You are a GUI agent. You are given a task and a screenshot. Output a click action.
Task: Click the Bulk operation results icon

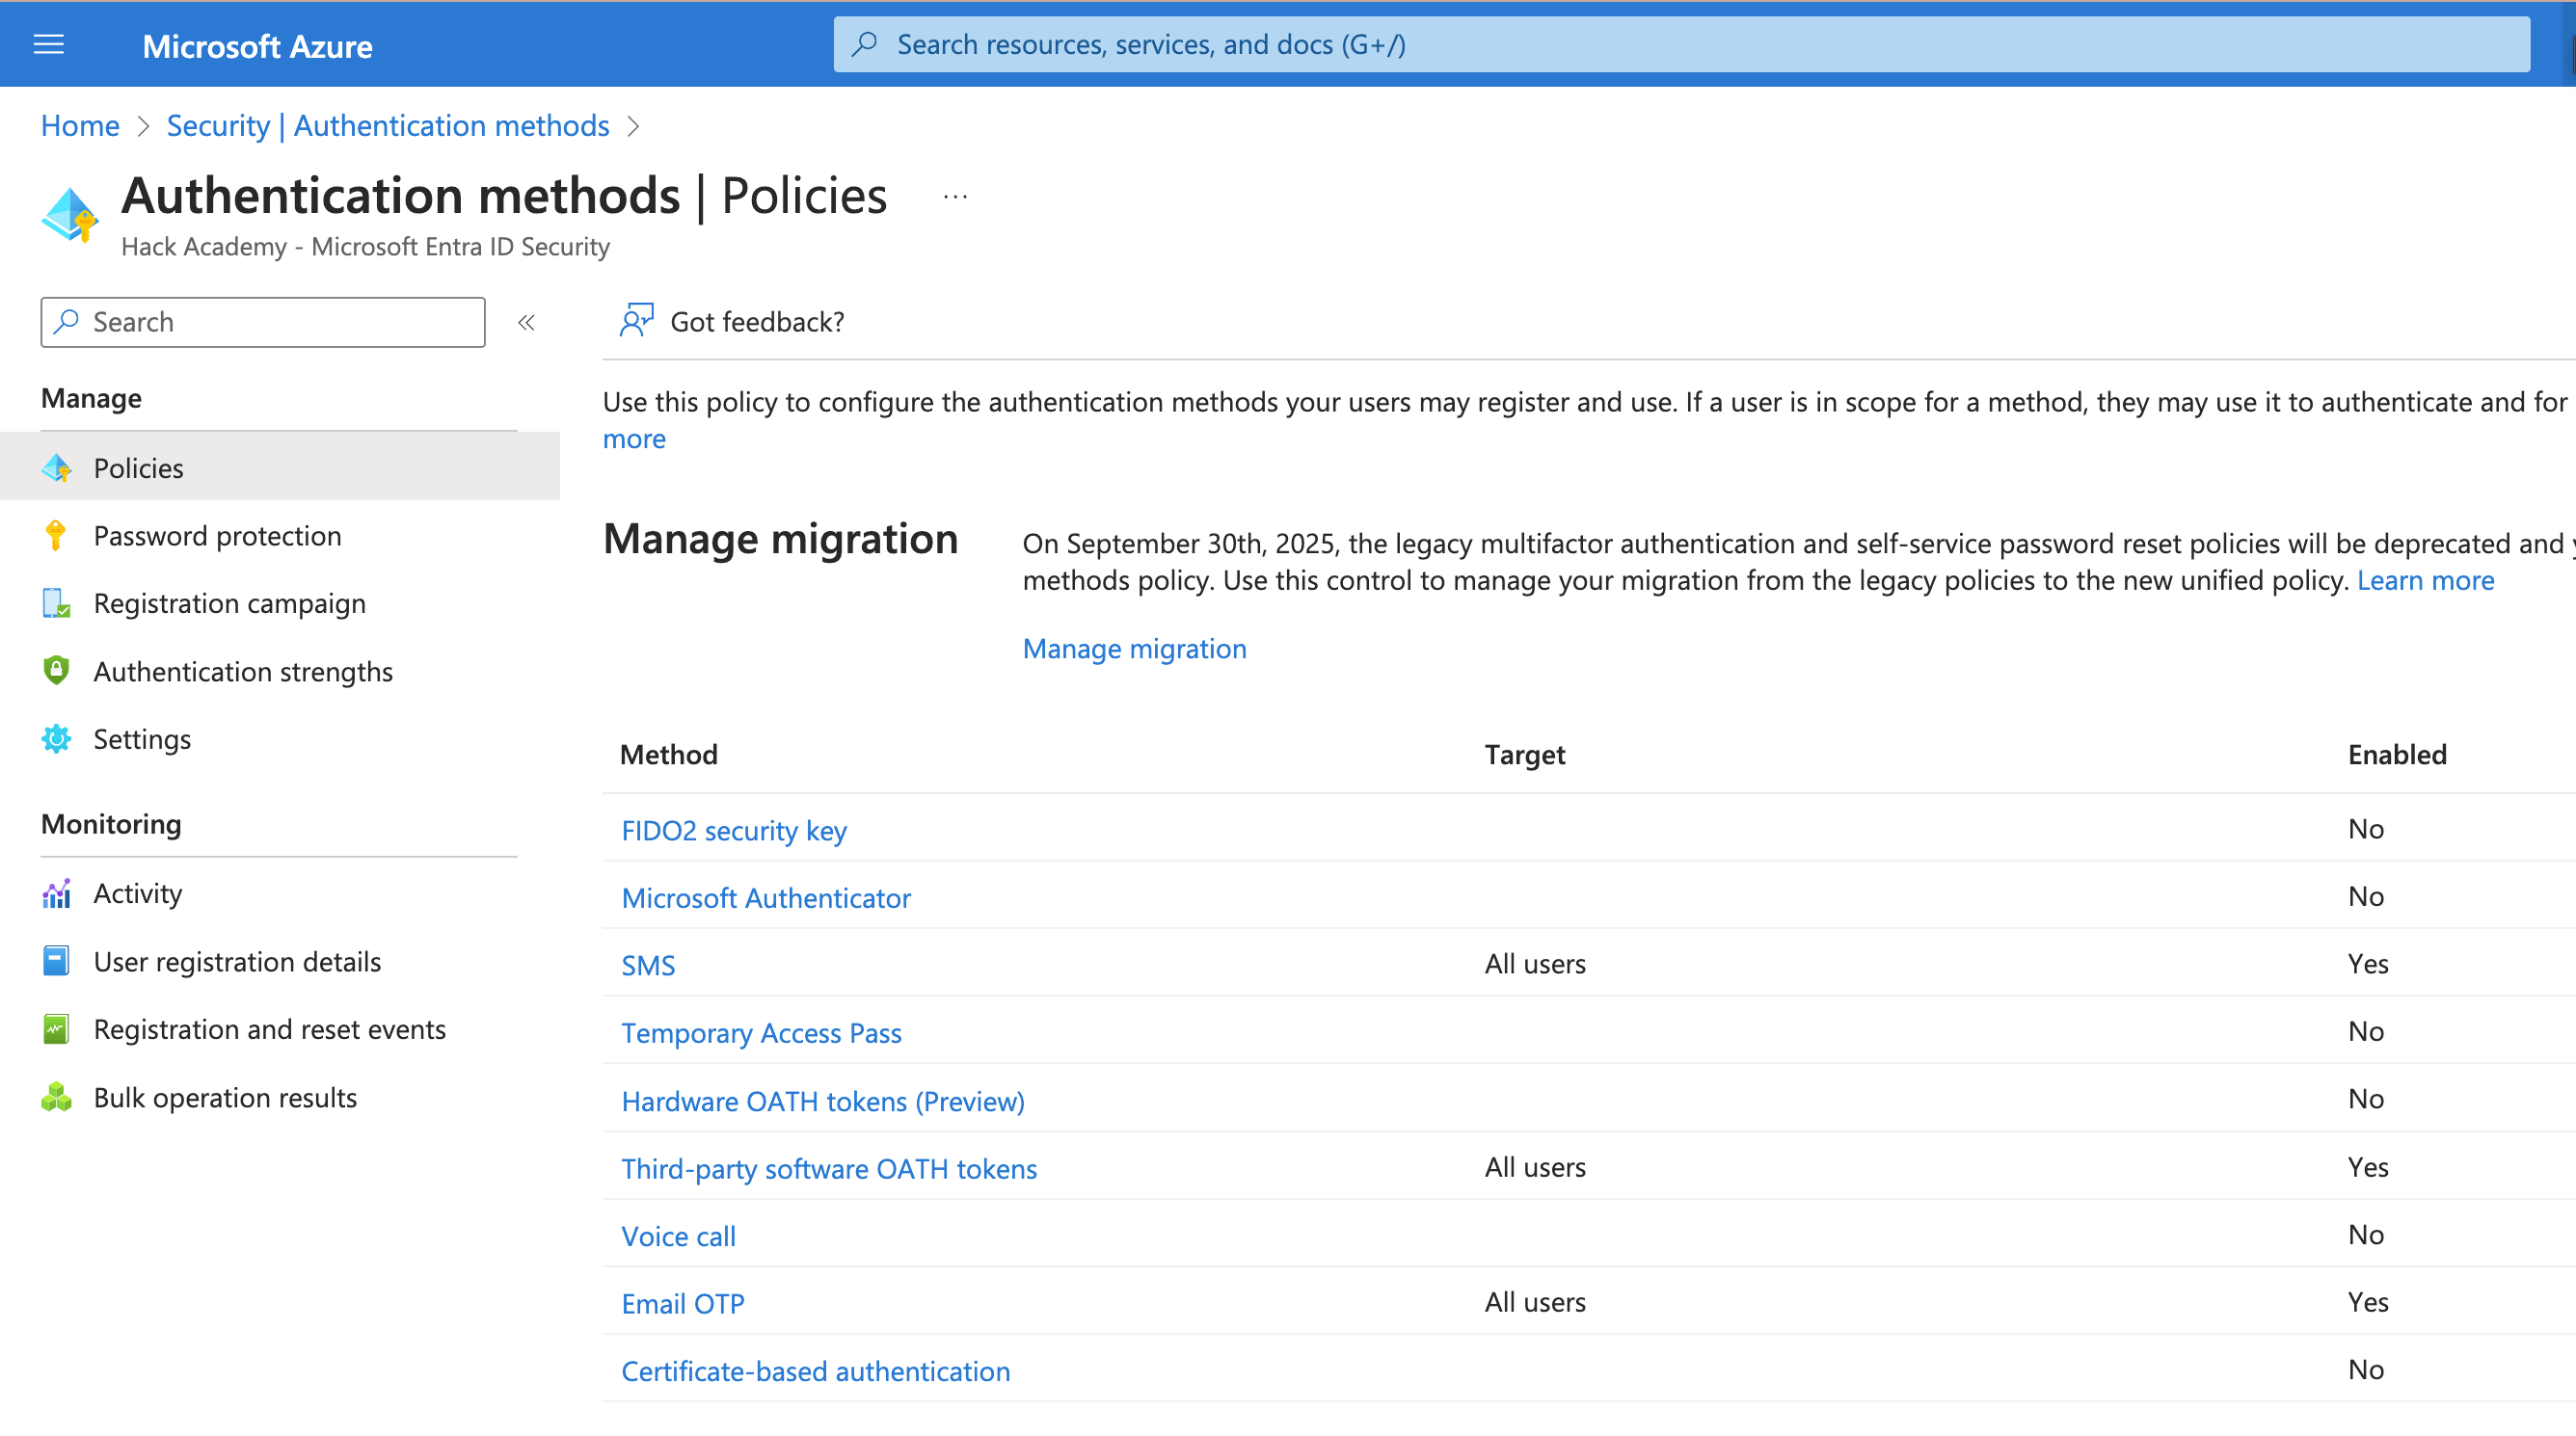[x=56, y=1097]
